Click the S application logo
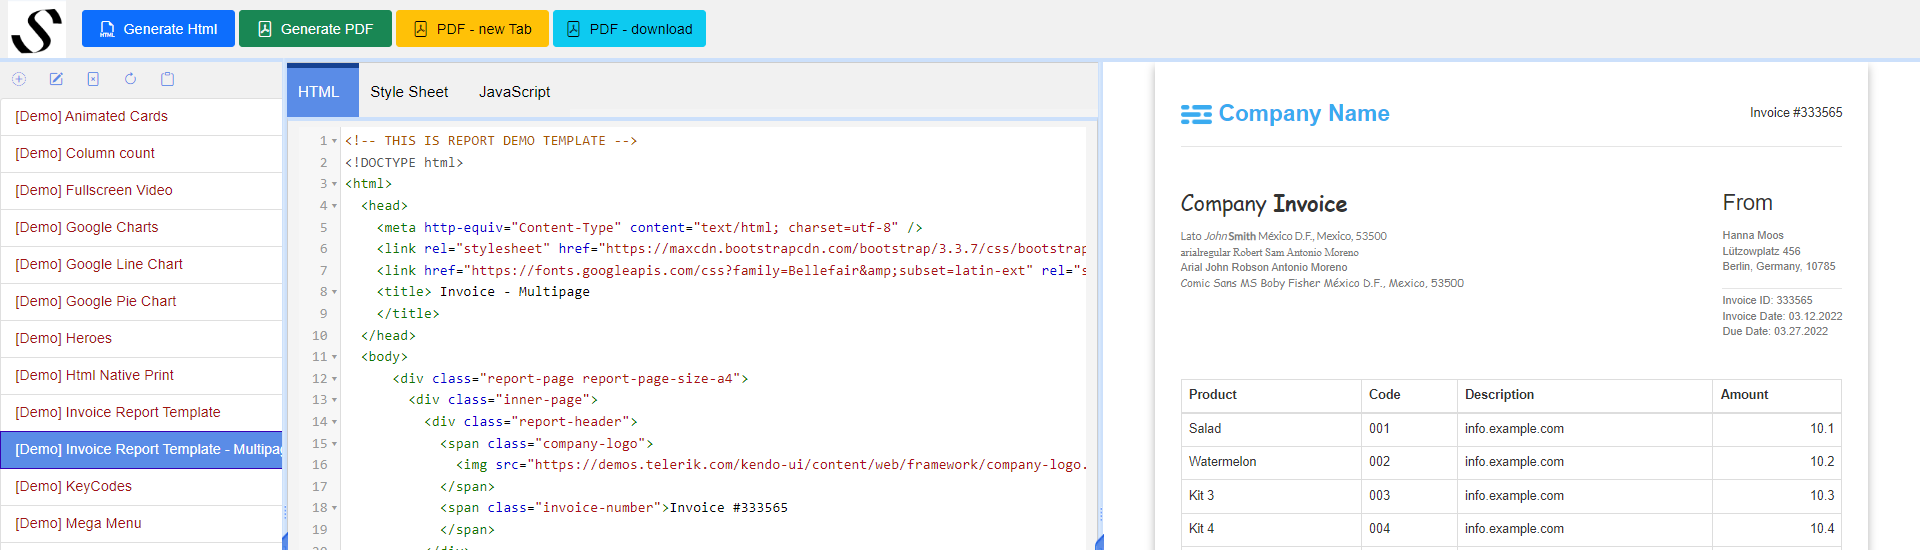Image resolution: width=1920 pixels, height=550 pixels. coord(36,30)
